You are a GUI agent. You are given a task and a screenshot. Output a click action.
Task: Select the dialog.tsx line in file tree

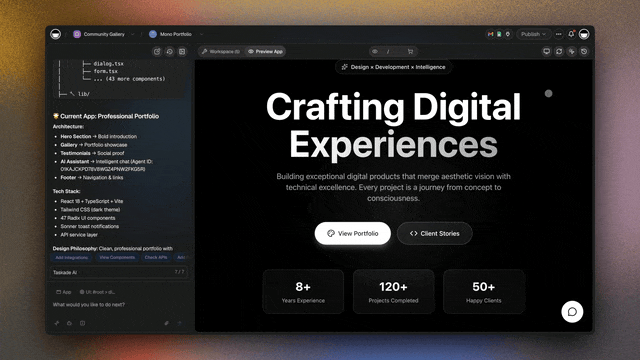(108, 64)
